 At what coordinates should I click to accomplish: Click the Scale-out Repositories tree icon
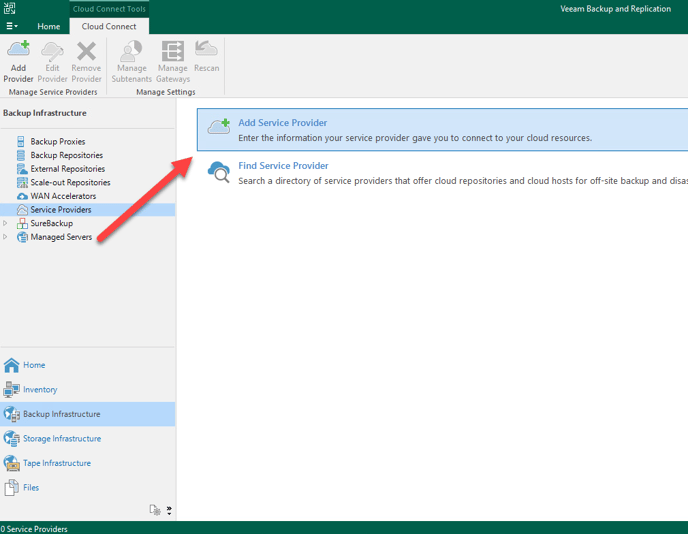pos(22,182)
